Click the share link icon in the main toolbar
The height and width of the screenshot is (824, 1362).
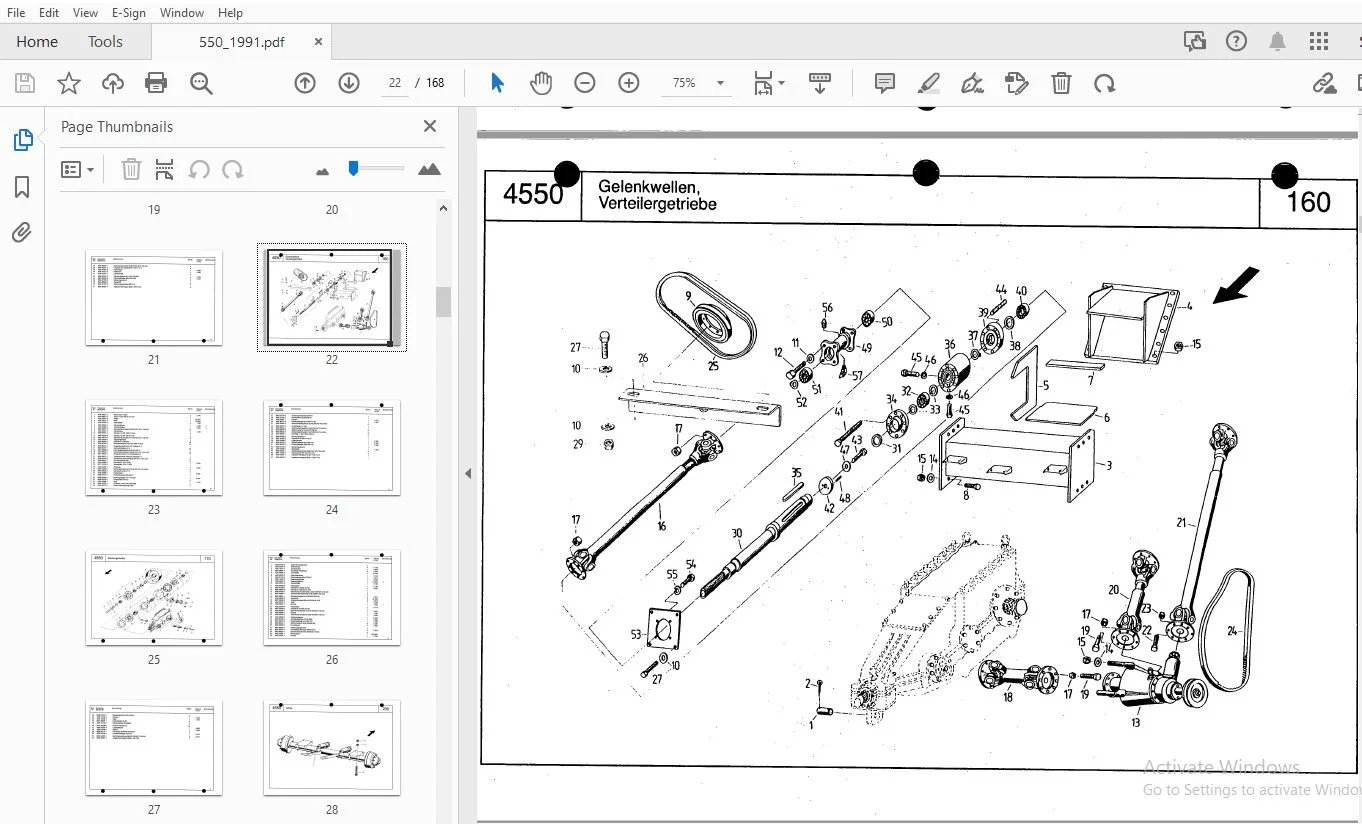(x=1325, y=83)
